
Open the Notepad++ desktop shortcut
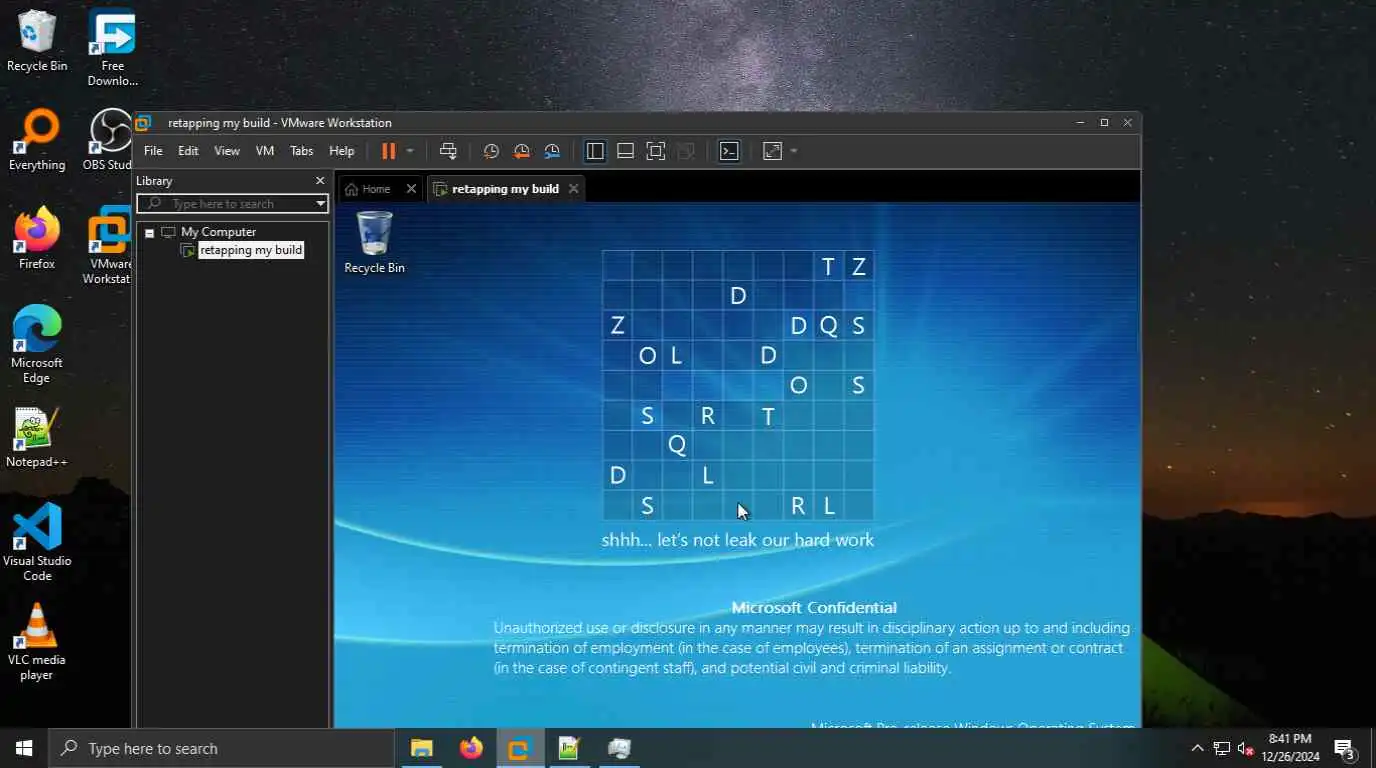click(37, 437)
